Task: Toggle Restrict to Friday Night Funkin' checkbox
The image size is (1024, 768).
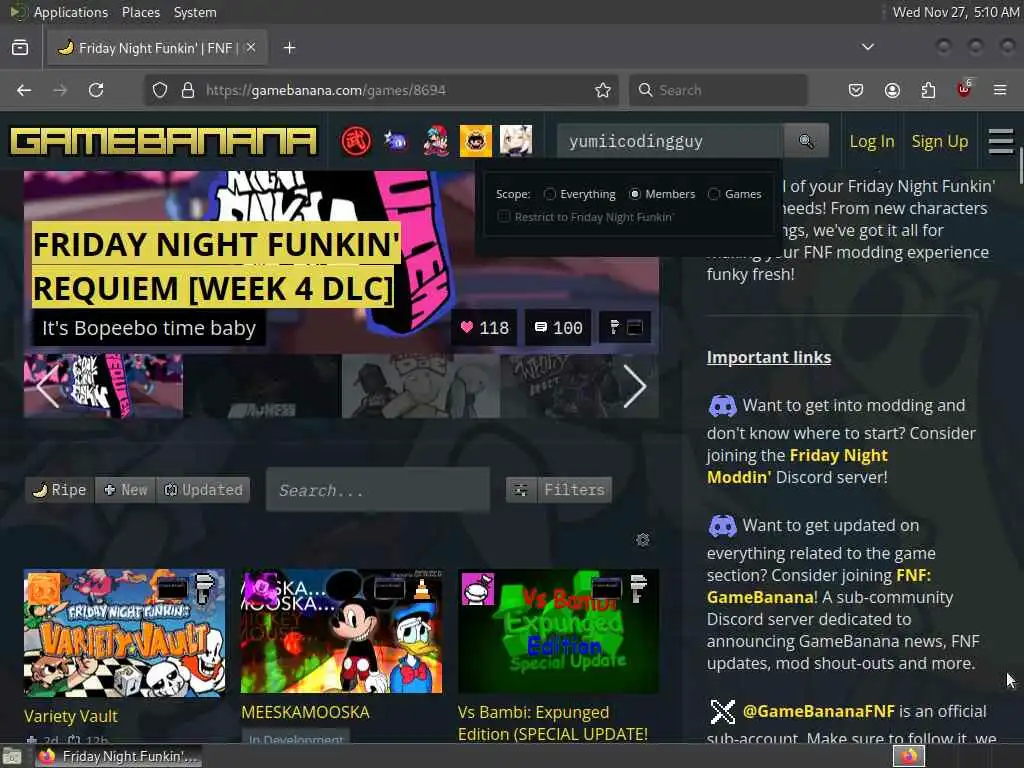Action: click(x=504, y=216)
